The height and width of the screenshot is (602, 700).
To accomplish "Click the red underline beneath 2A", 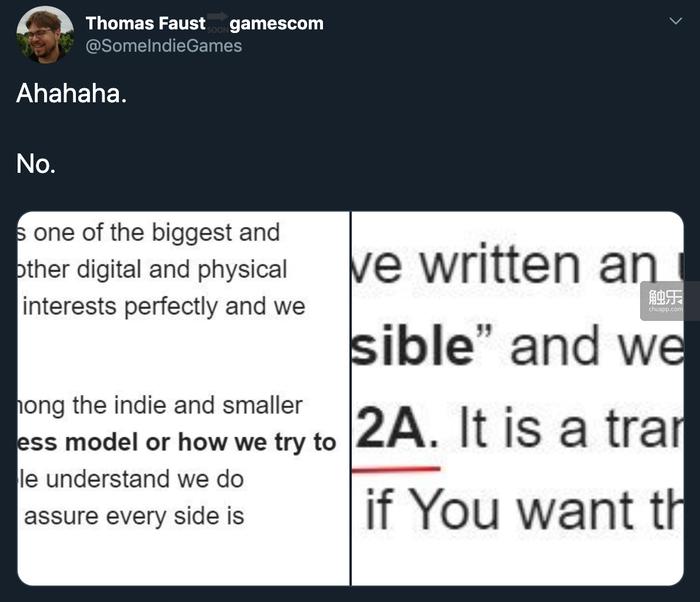I will [x=398, y=468].
